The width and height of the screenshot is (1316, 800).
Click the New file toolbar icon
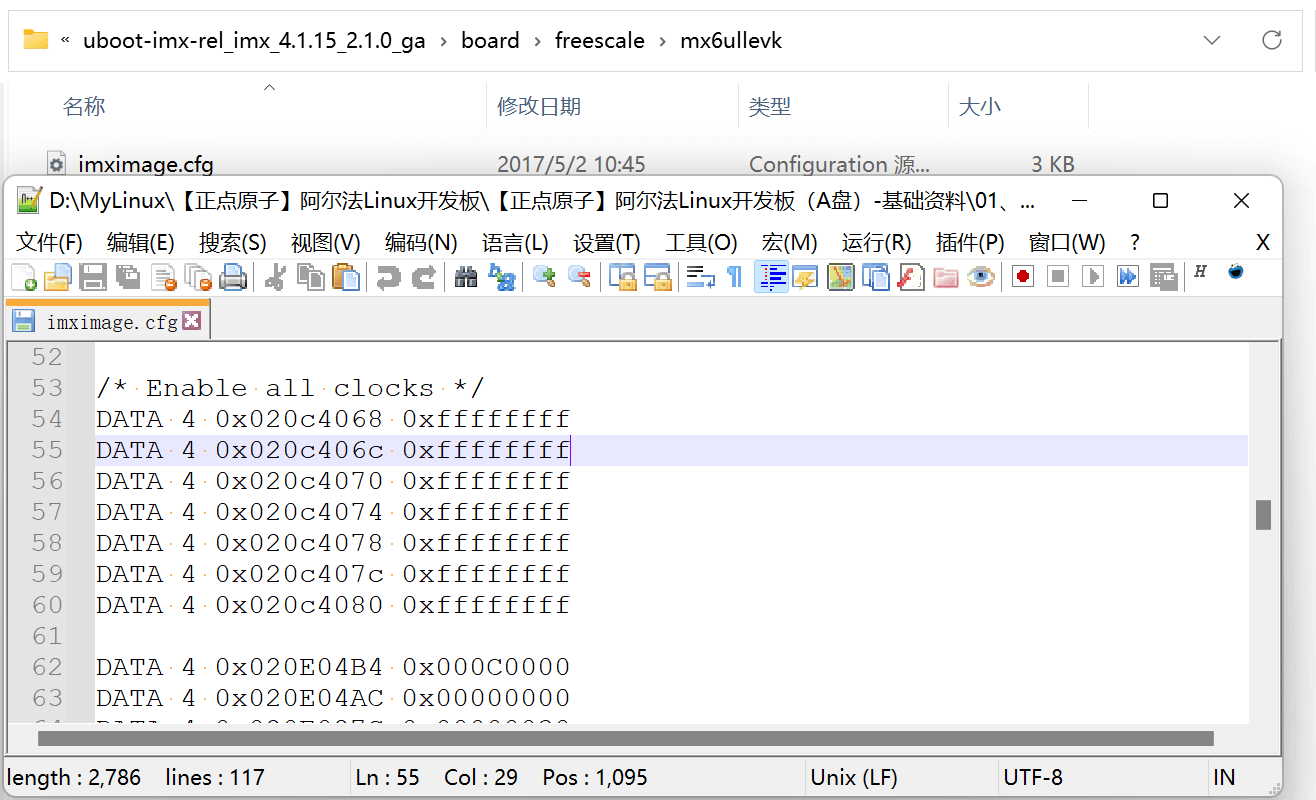click(x=23, y=277)
